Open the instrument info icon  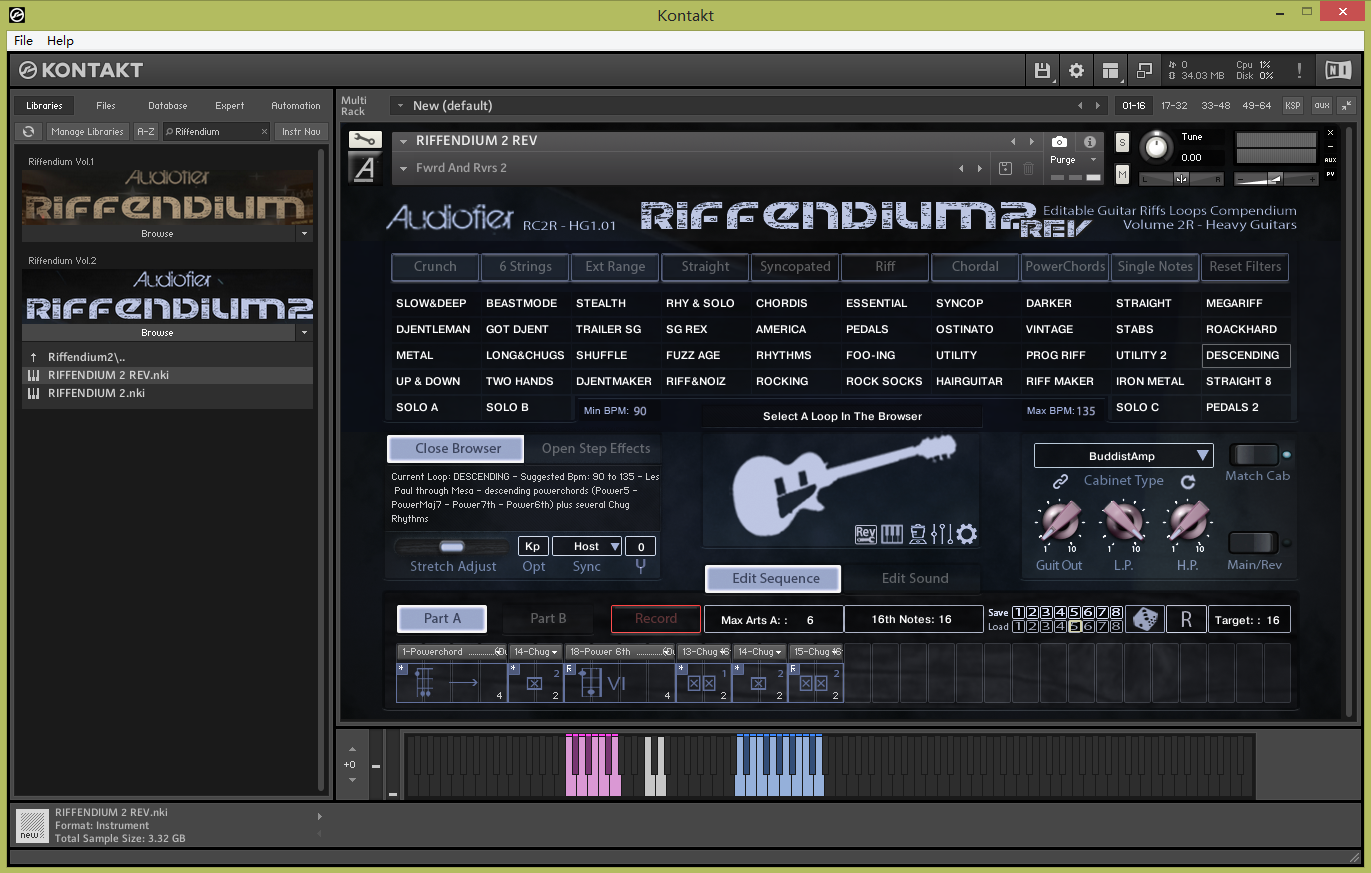(1090, 142)
